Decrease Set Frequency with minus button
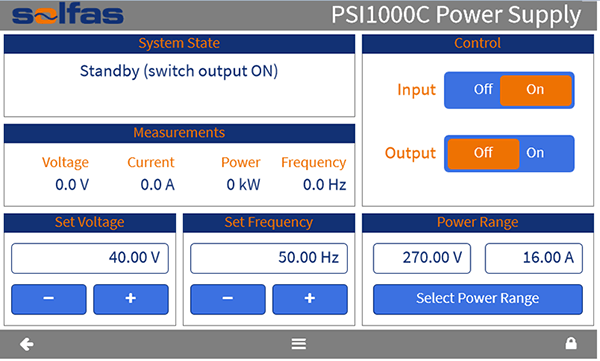This screenshot has height=361, width=600. [228, 299]
